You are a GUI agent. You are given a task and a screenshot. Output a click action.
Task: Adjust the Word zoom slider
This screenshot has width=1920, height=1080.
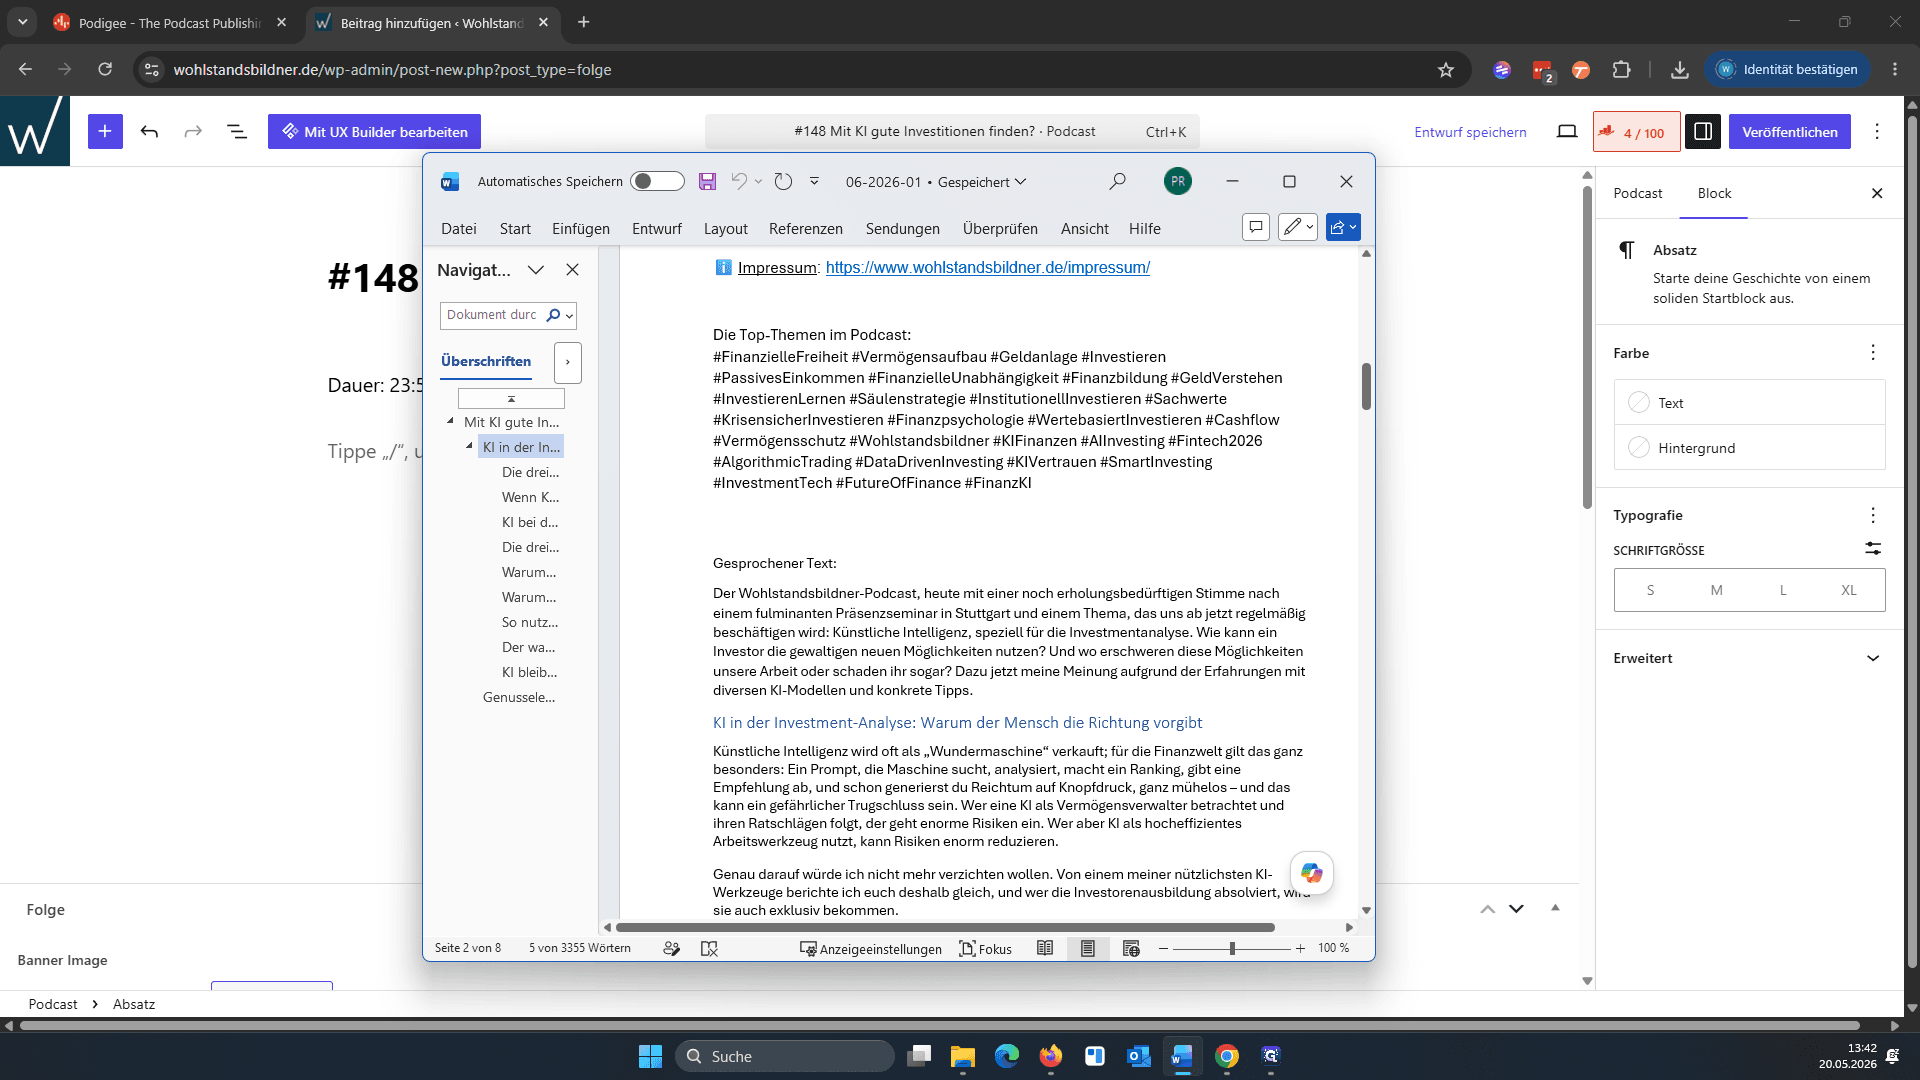1232,948
